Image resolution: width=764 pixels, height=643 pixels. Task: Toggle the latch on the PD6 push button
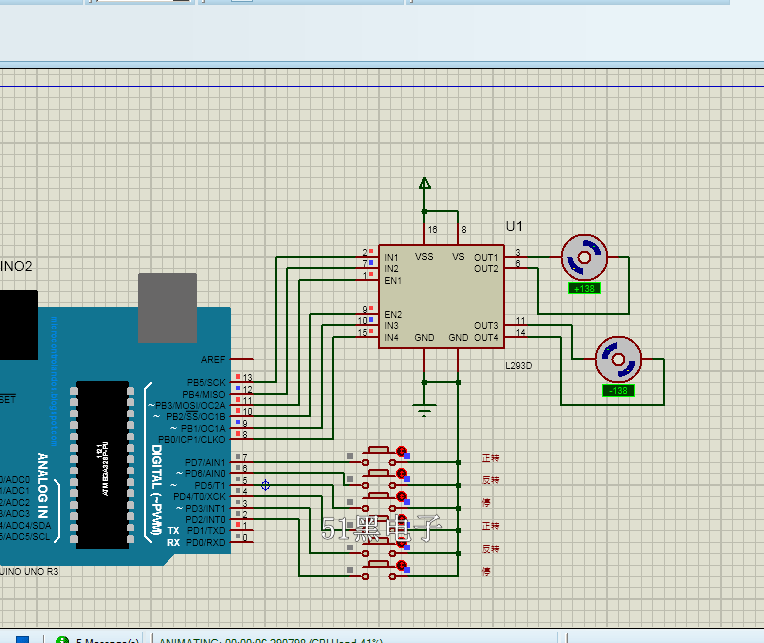click(401, 473)
